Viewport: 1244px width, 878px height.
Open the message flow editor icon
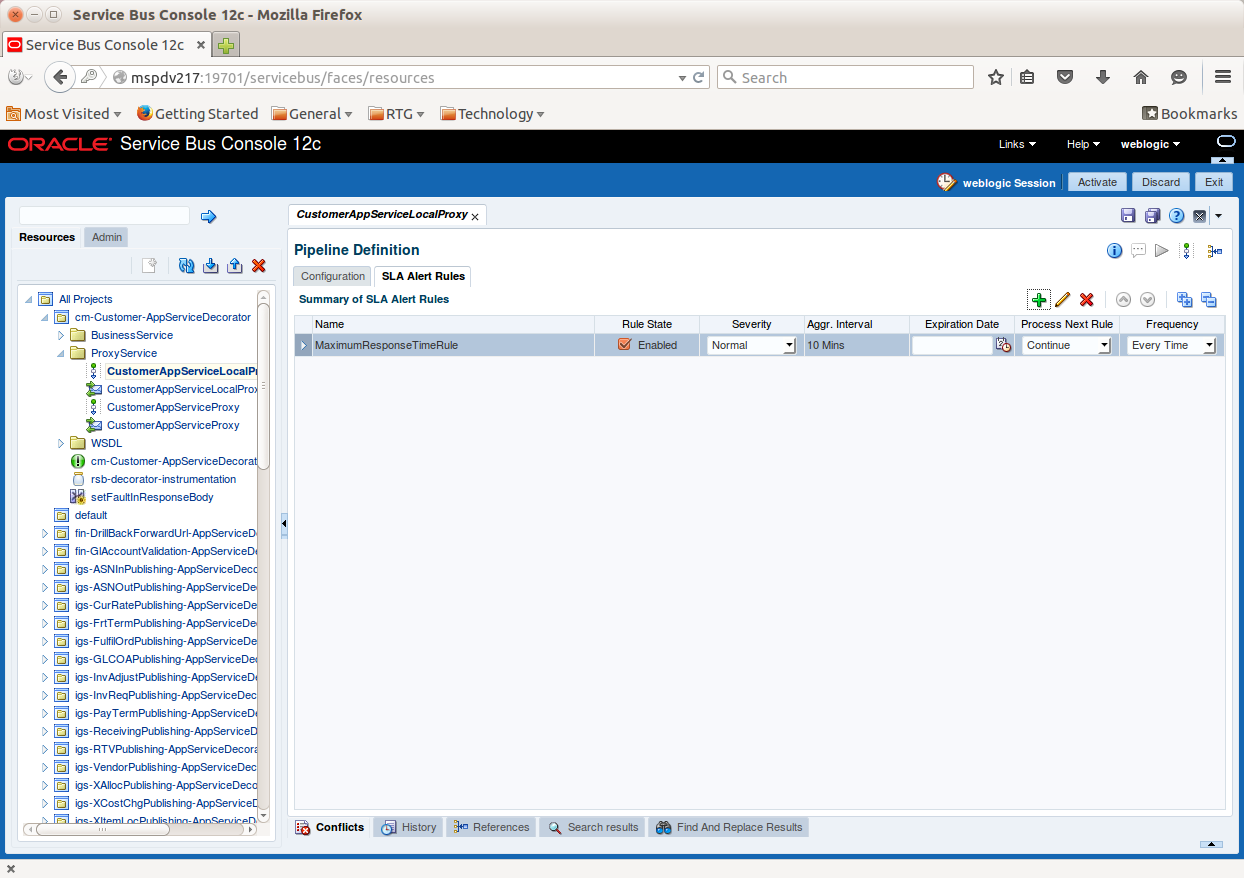[1187, 251]
